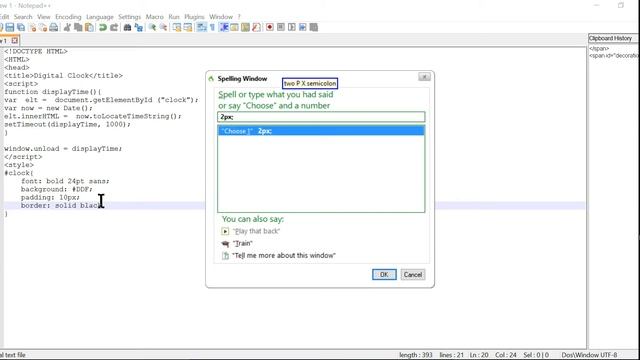
Task: Click the Print toolbar icon
Action: pyautogui.click(x=53, y=27)
